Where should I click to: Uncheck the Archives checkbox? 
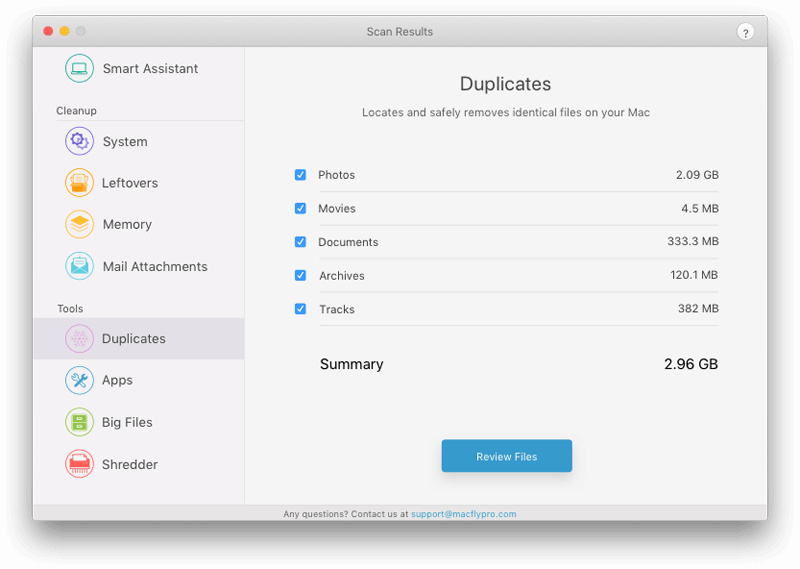pos(300,275)
